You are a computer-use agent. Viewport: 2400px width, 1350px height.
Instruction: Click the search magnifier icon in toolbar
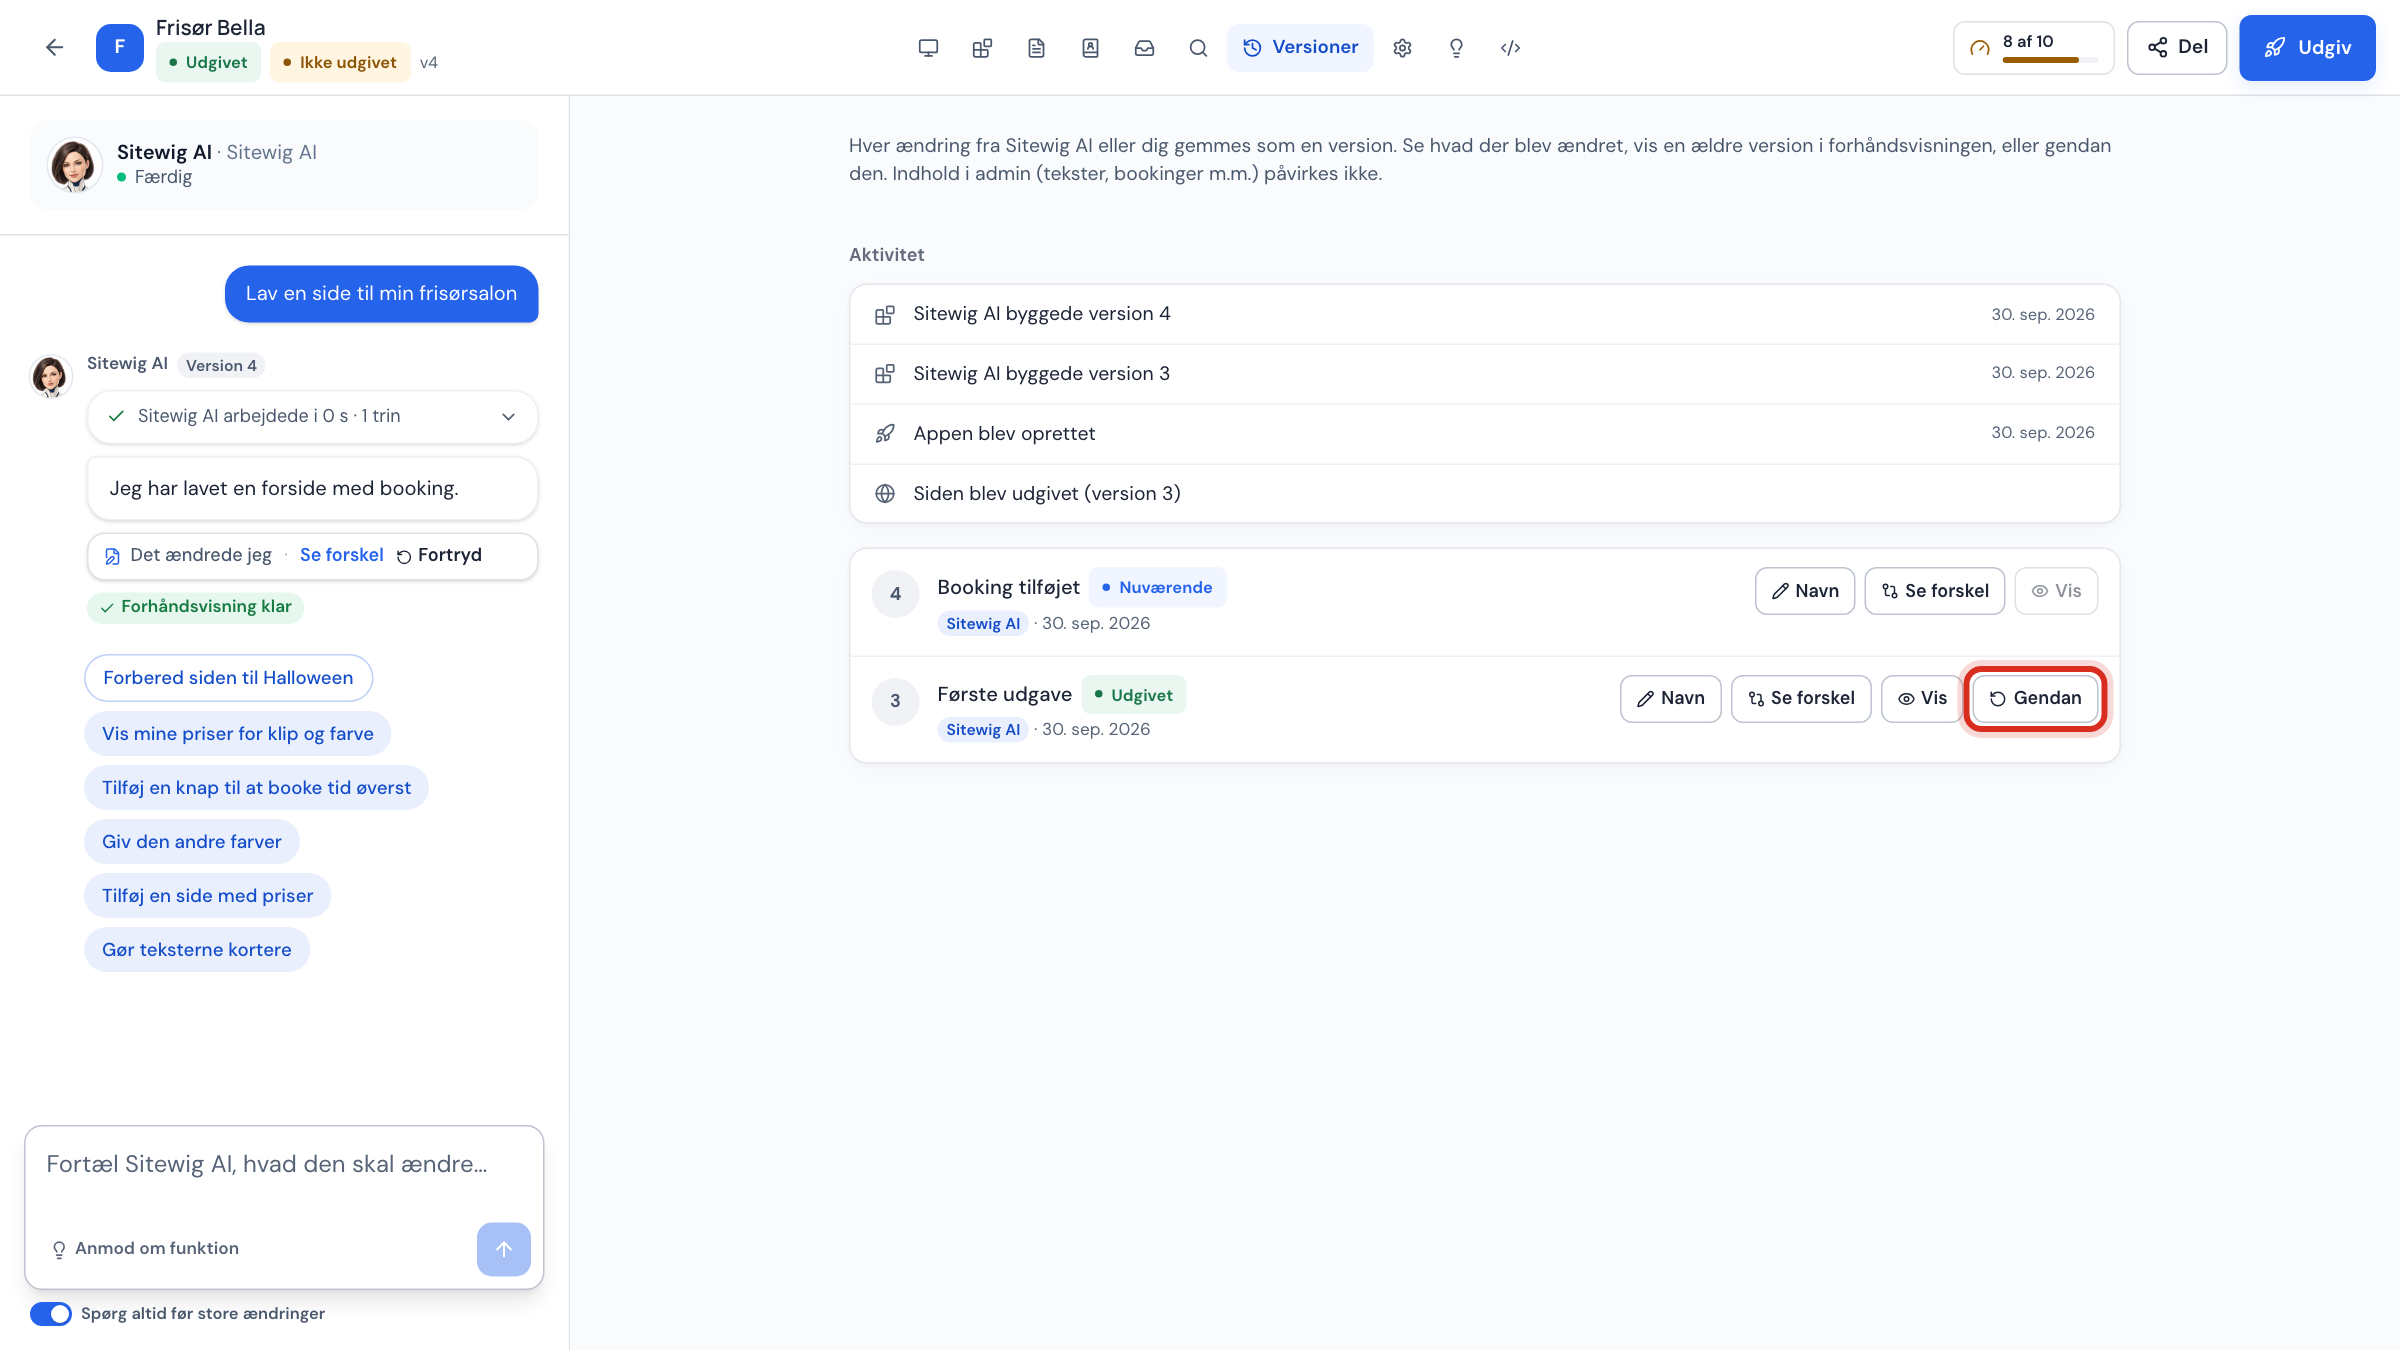pos(1198,47)
